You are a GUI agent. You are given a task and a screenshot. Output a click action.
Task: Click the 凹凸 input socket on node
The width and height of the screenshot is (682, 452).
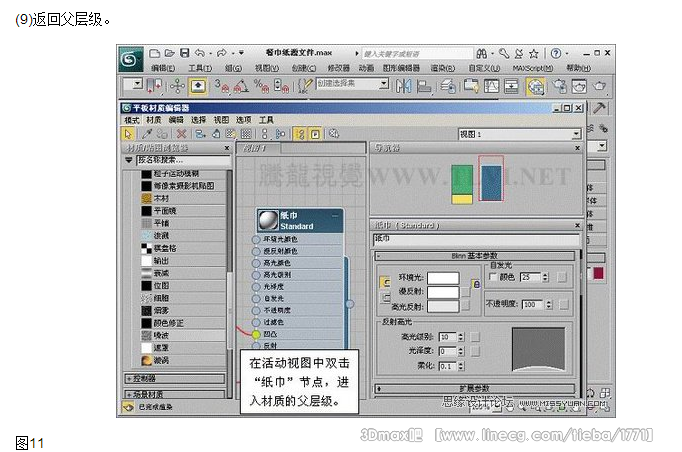coord(256,334)
